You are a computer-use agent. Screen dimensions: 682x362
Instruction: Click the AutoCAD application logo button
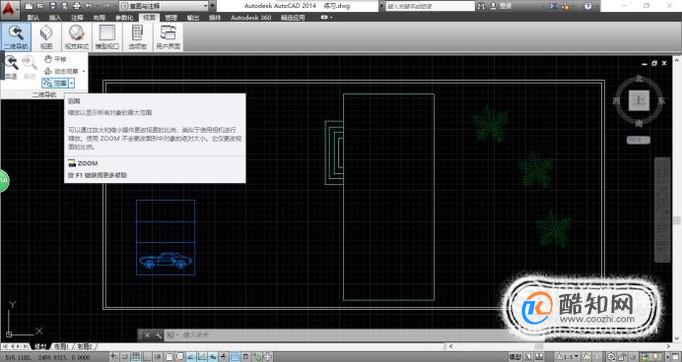tap(9, 9)
